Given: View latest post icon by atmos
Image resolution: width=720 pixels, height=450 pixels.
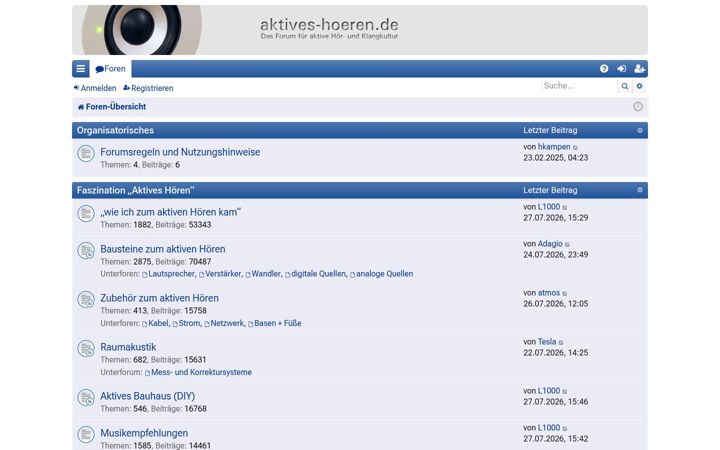Looking at the screenshot, I should coord(565,294).
